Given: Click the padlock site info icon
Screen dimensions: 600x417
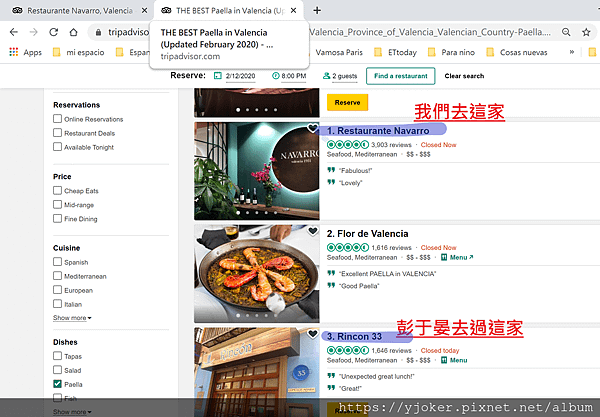Looking at the screenshot, I should tap(98, 33).
